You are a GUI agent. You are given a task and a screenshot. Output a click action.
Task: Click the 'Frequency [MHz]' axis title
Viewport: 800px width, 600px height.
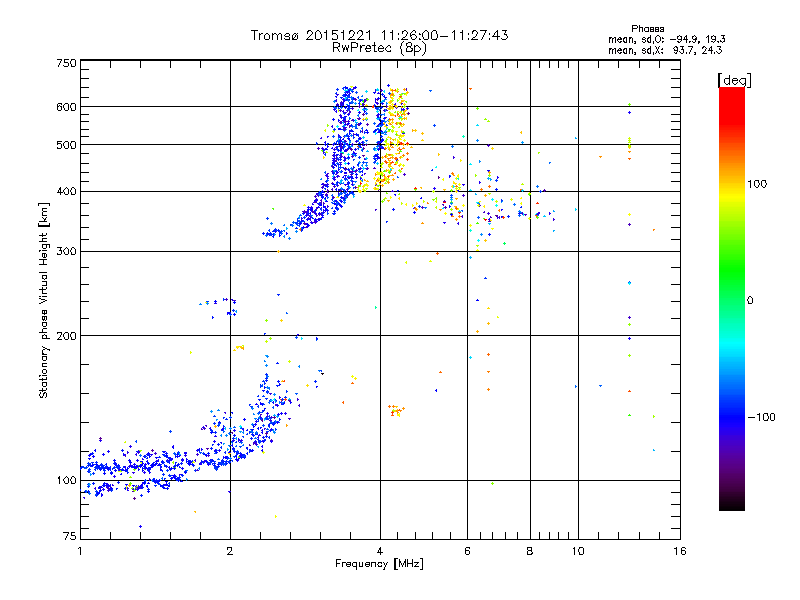point(379,564)
